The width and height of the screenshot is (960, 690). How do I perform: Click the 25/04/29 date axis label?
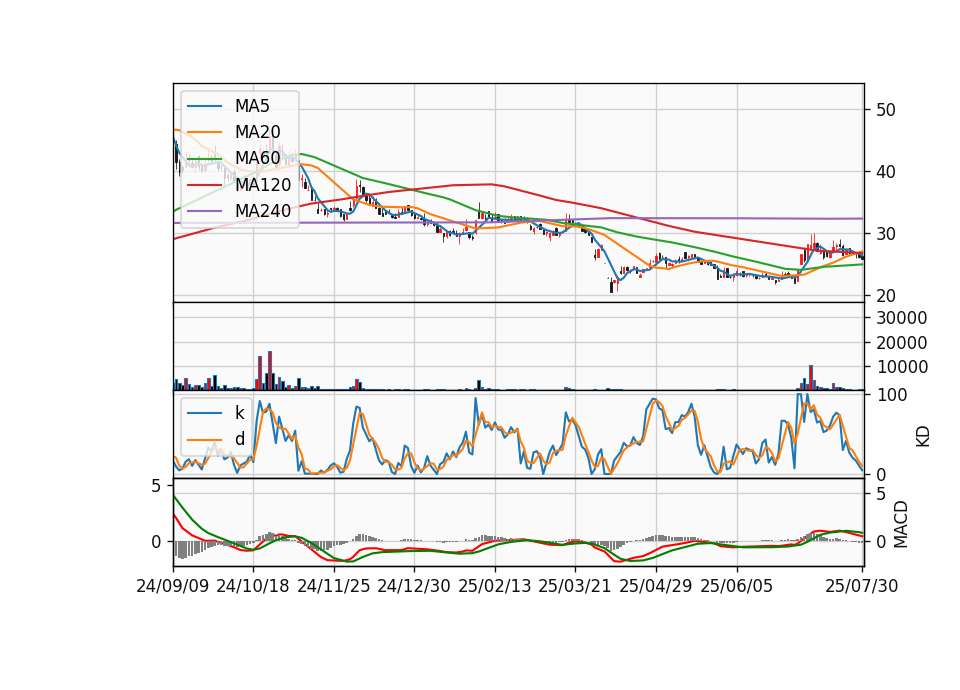(x=656, y=586)
